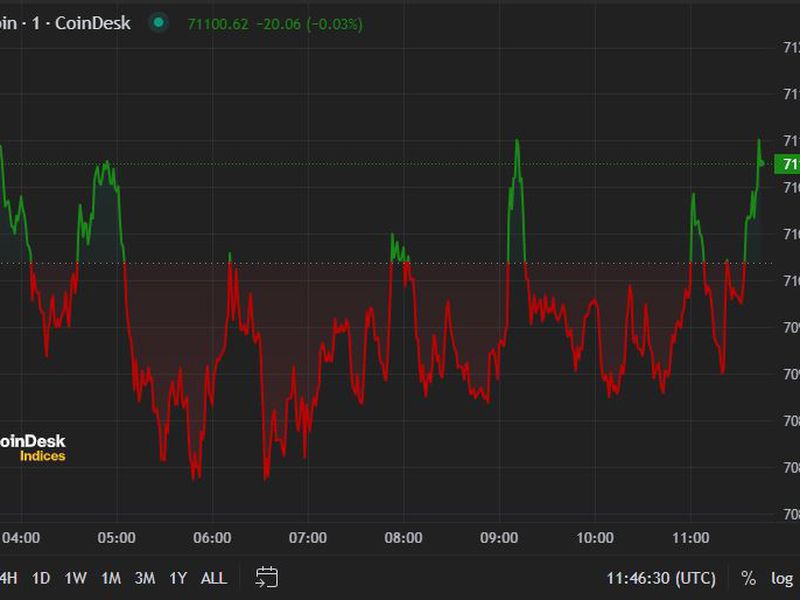
Task: Choose the 1Y time range
Action: [x=178, y=578]
